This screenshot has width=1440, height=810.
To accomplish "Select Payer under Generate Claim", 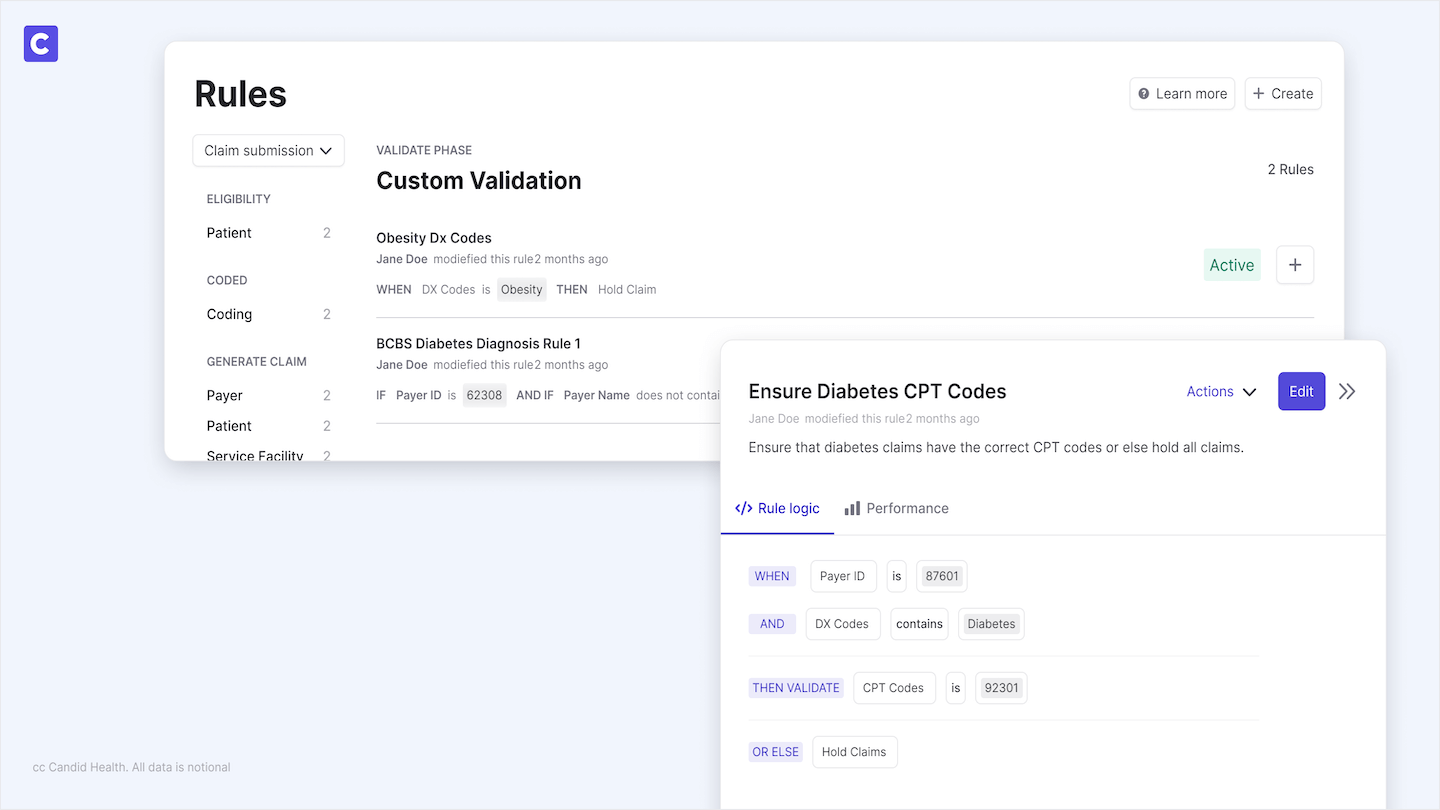I will (225, 396).
